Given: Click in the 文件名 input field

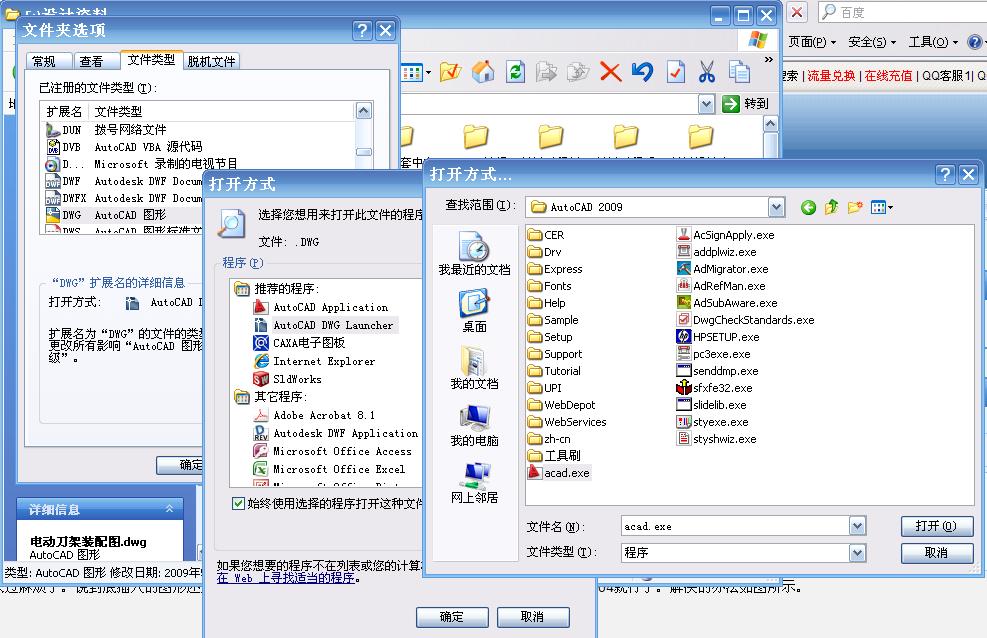Looking at the screenshot, I should coord(735,526).
